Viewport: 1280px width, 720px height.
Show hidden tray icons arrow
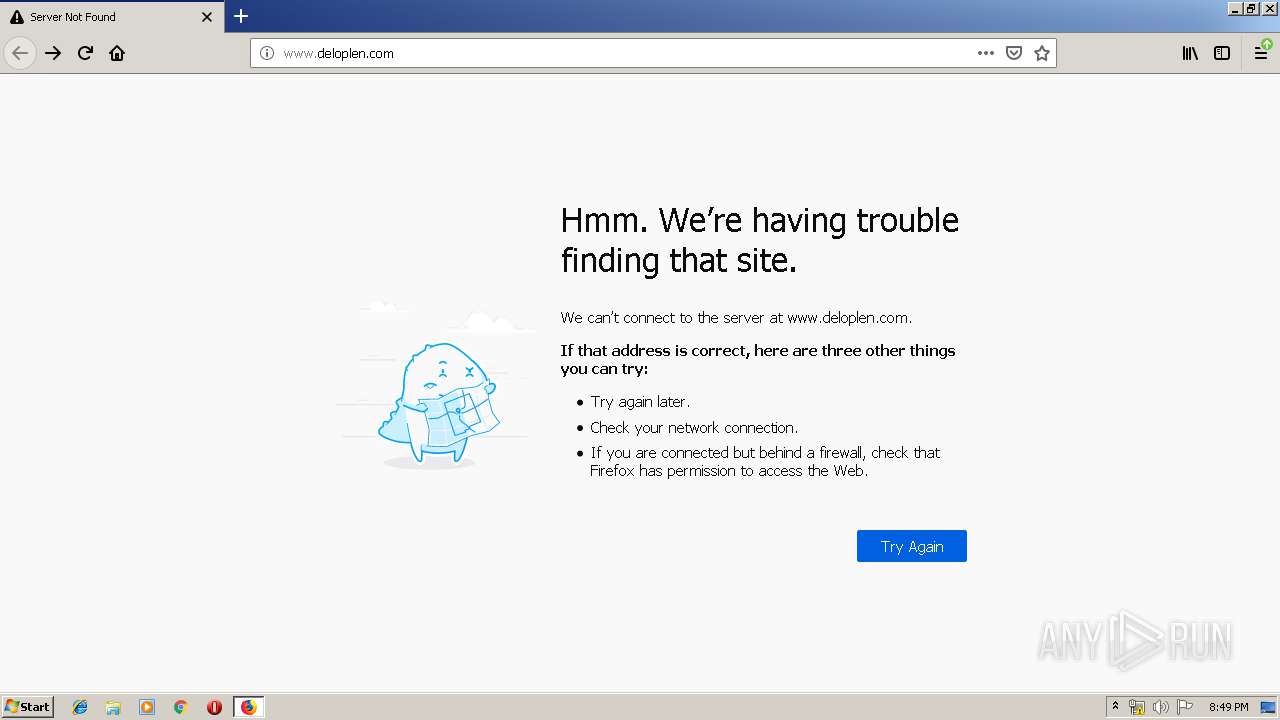(x=1116, y=707)
